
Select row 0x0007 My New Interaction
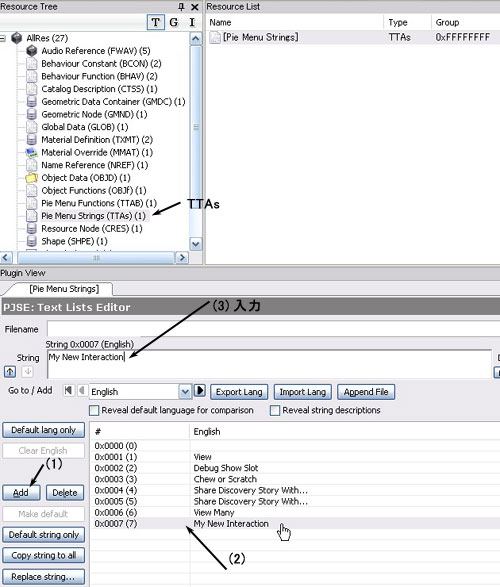[296, 524]
